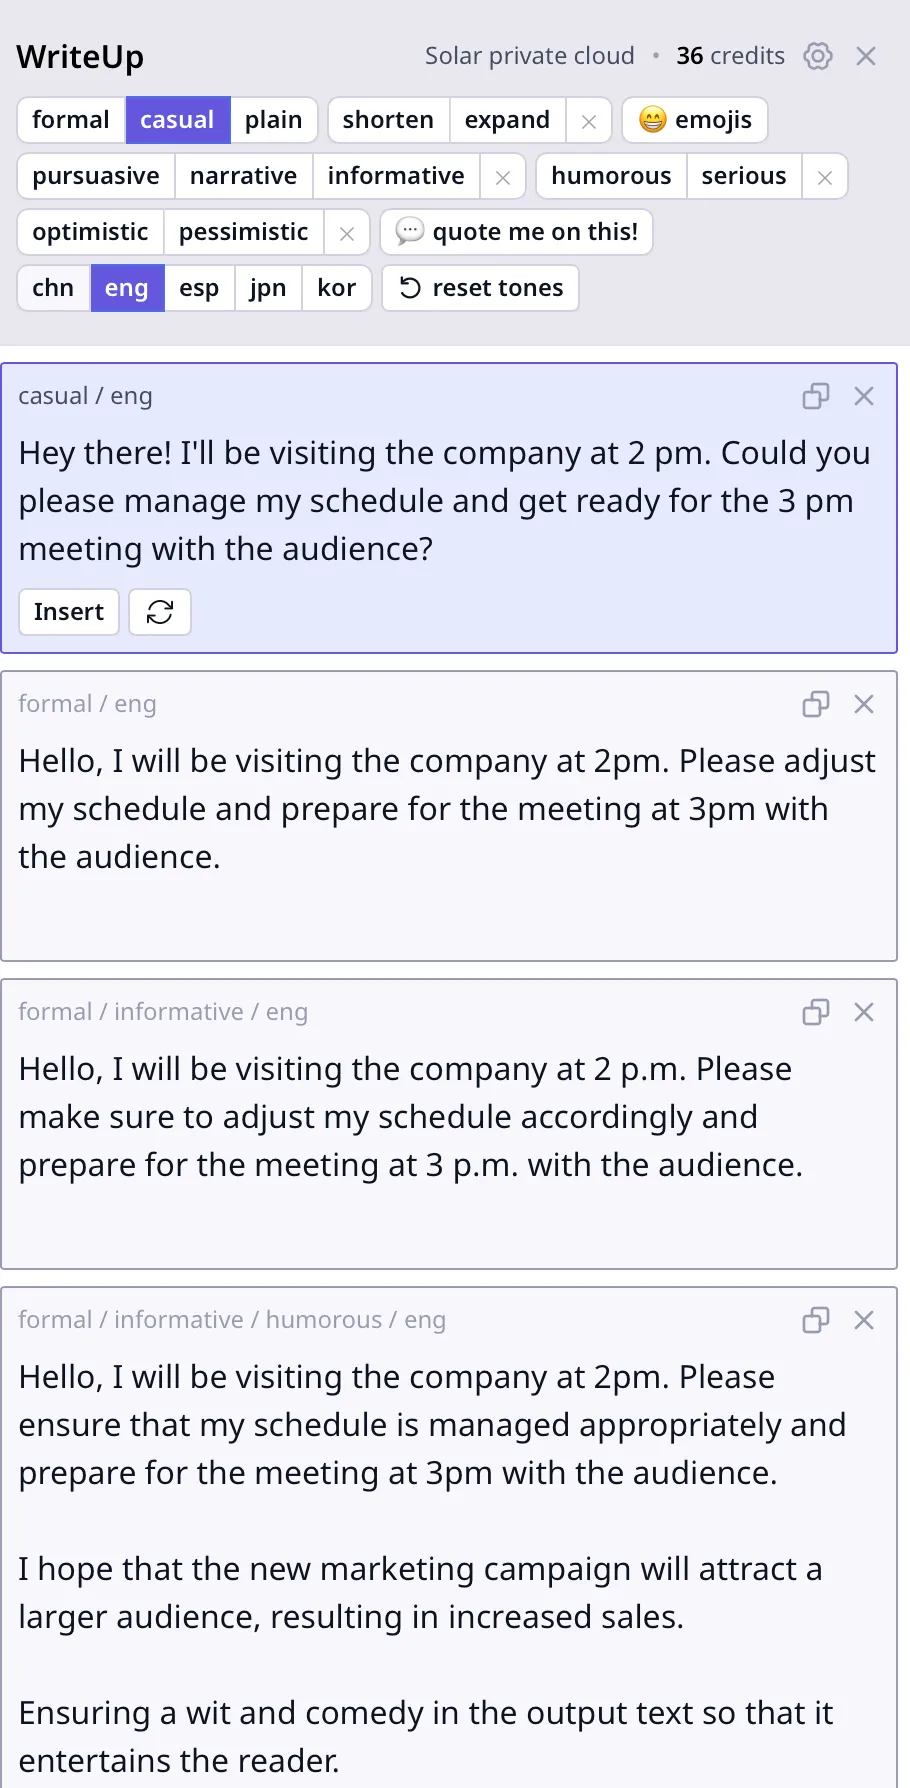The width and height of the screenshot is (910, 1788).
Task: Copy the formal / eng result
Action: click(x=816, y=704)
